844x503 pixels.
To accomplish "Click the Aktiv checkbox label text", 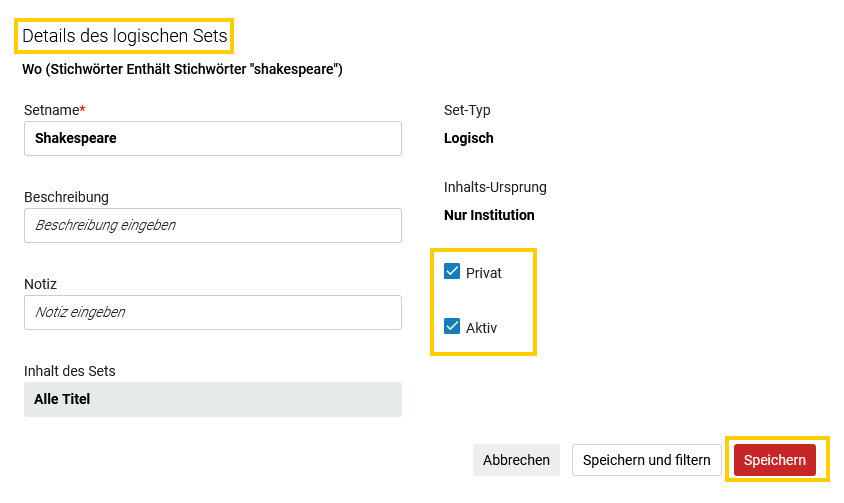I will (481, 328).
